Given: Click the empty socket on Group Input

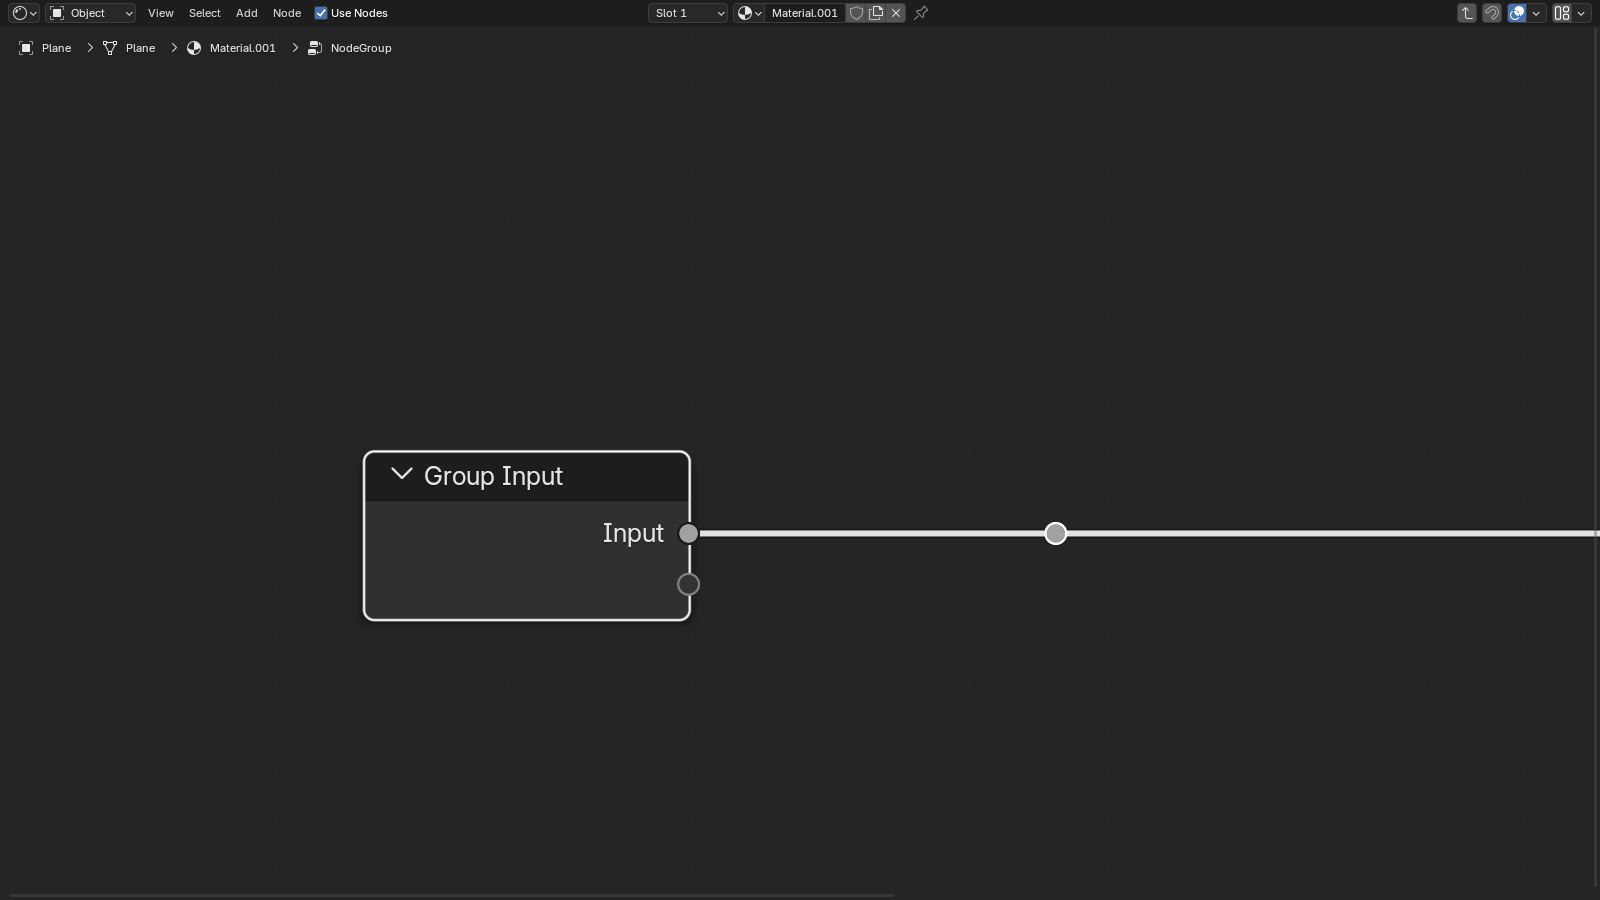Looking at the screenshot, I should tap(688, 584).
